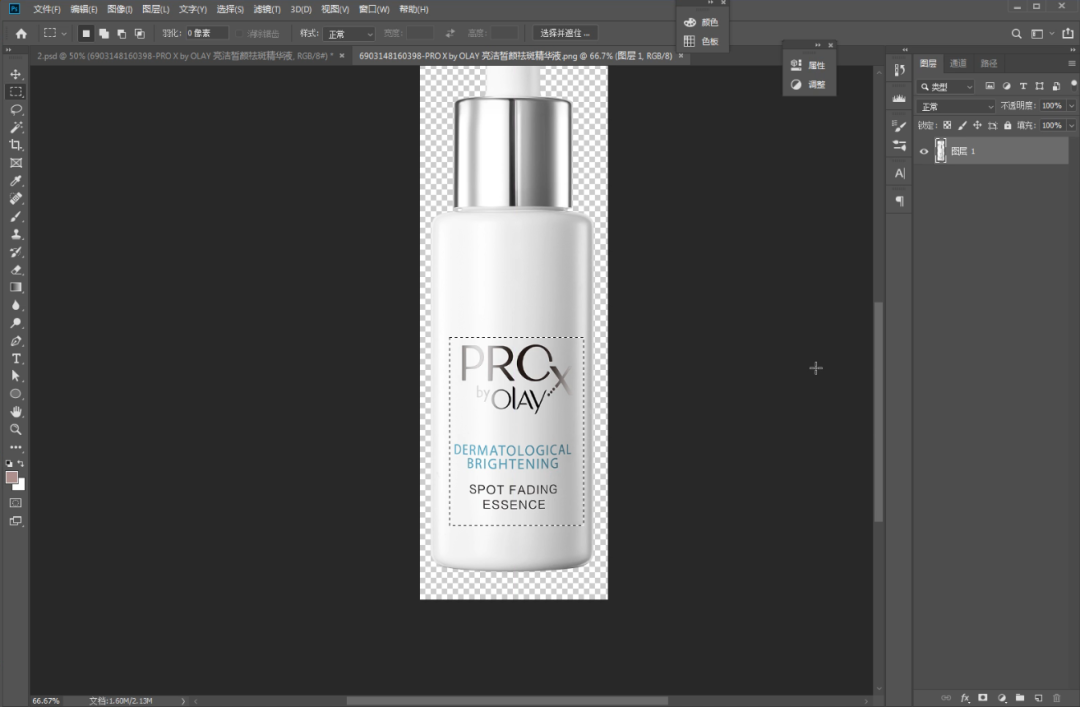
Task: Click 选择并遮住 button
Action: (x=565, y=33)
